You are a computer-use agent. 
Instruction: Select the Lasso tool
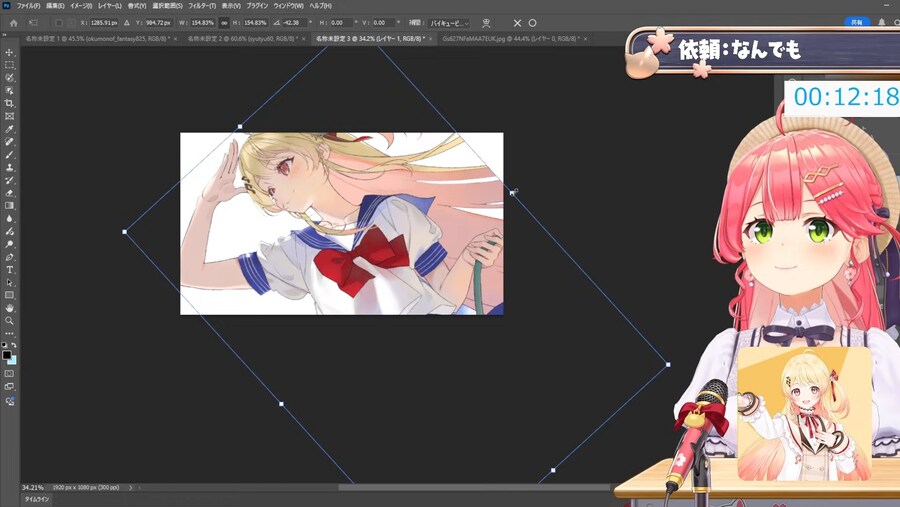(x=9, y=78)
